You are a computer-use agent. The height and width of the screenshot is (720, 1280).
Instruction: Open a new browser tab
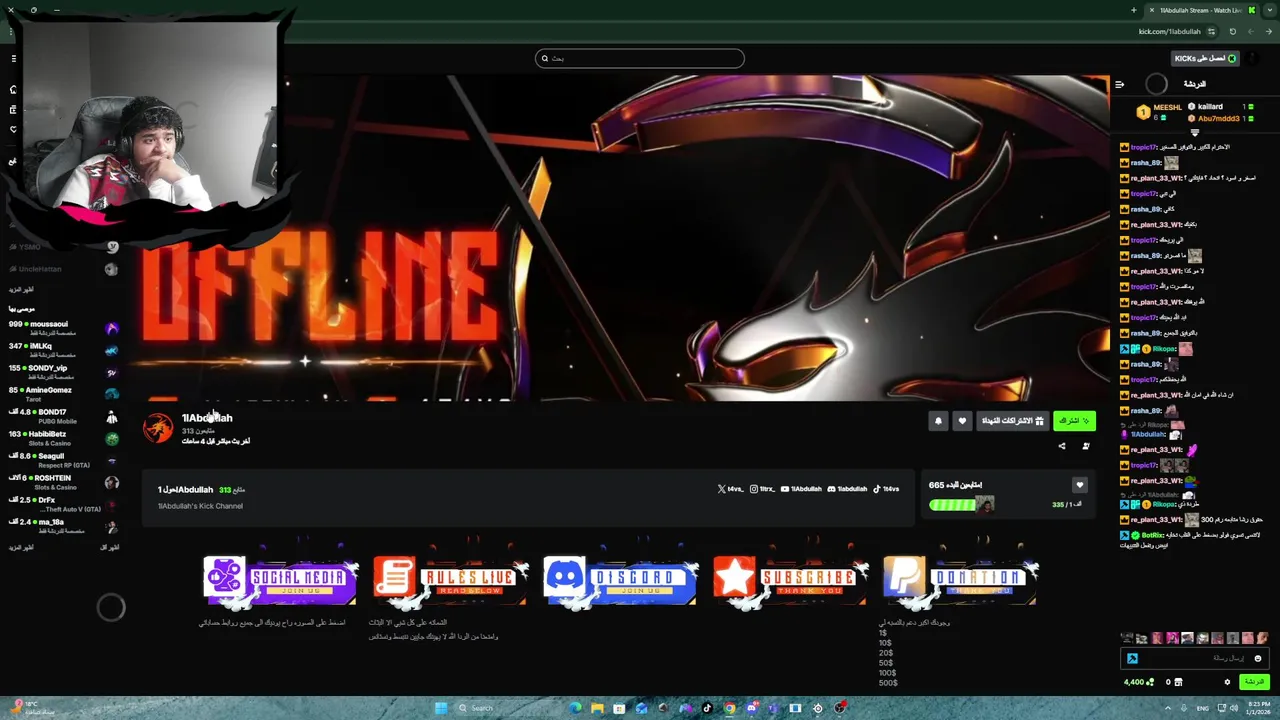(1133, 10)
